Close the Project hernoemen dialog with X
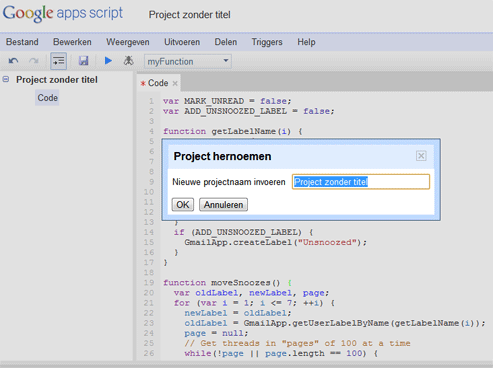This screenshot has width=493, height=368. [421, 156]
